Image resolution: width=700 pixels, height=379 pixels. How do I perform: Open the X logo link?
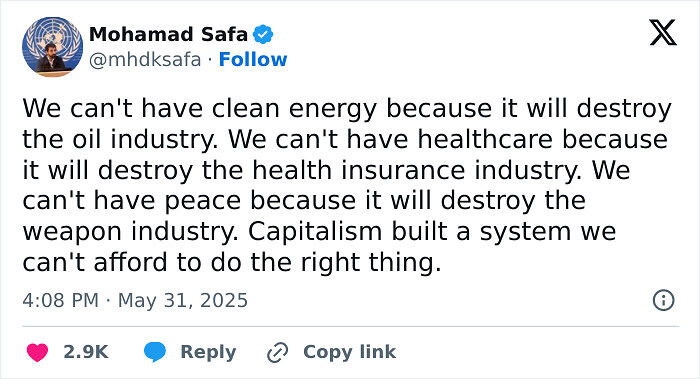[663, 33]
